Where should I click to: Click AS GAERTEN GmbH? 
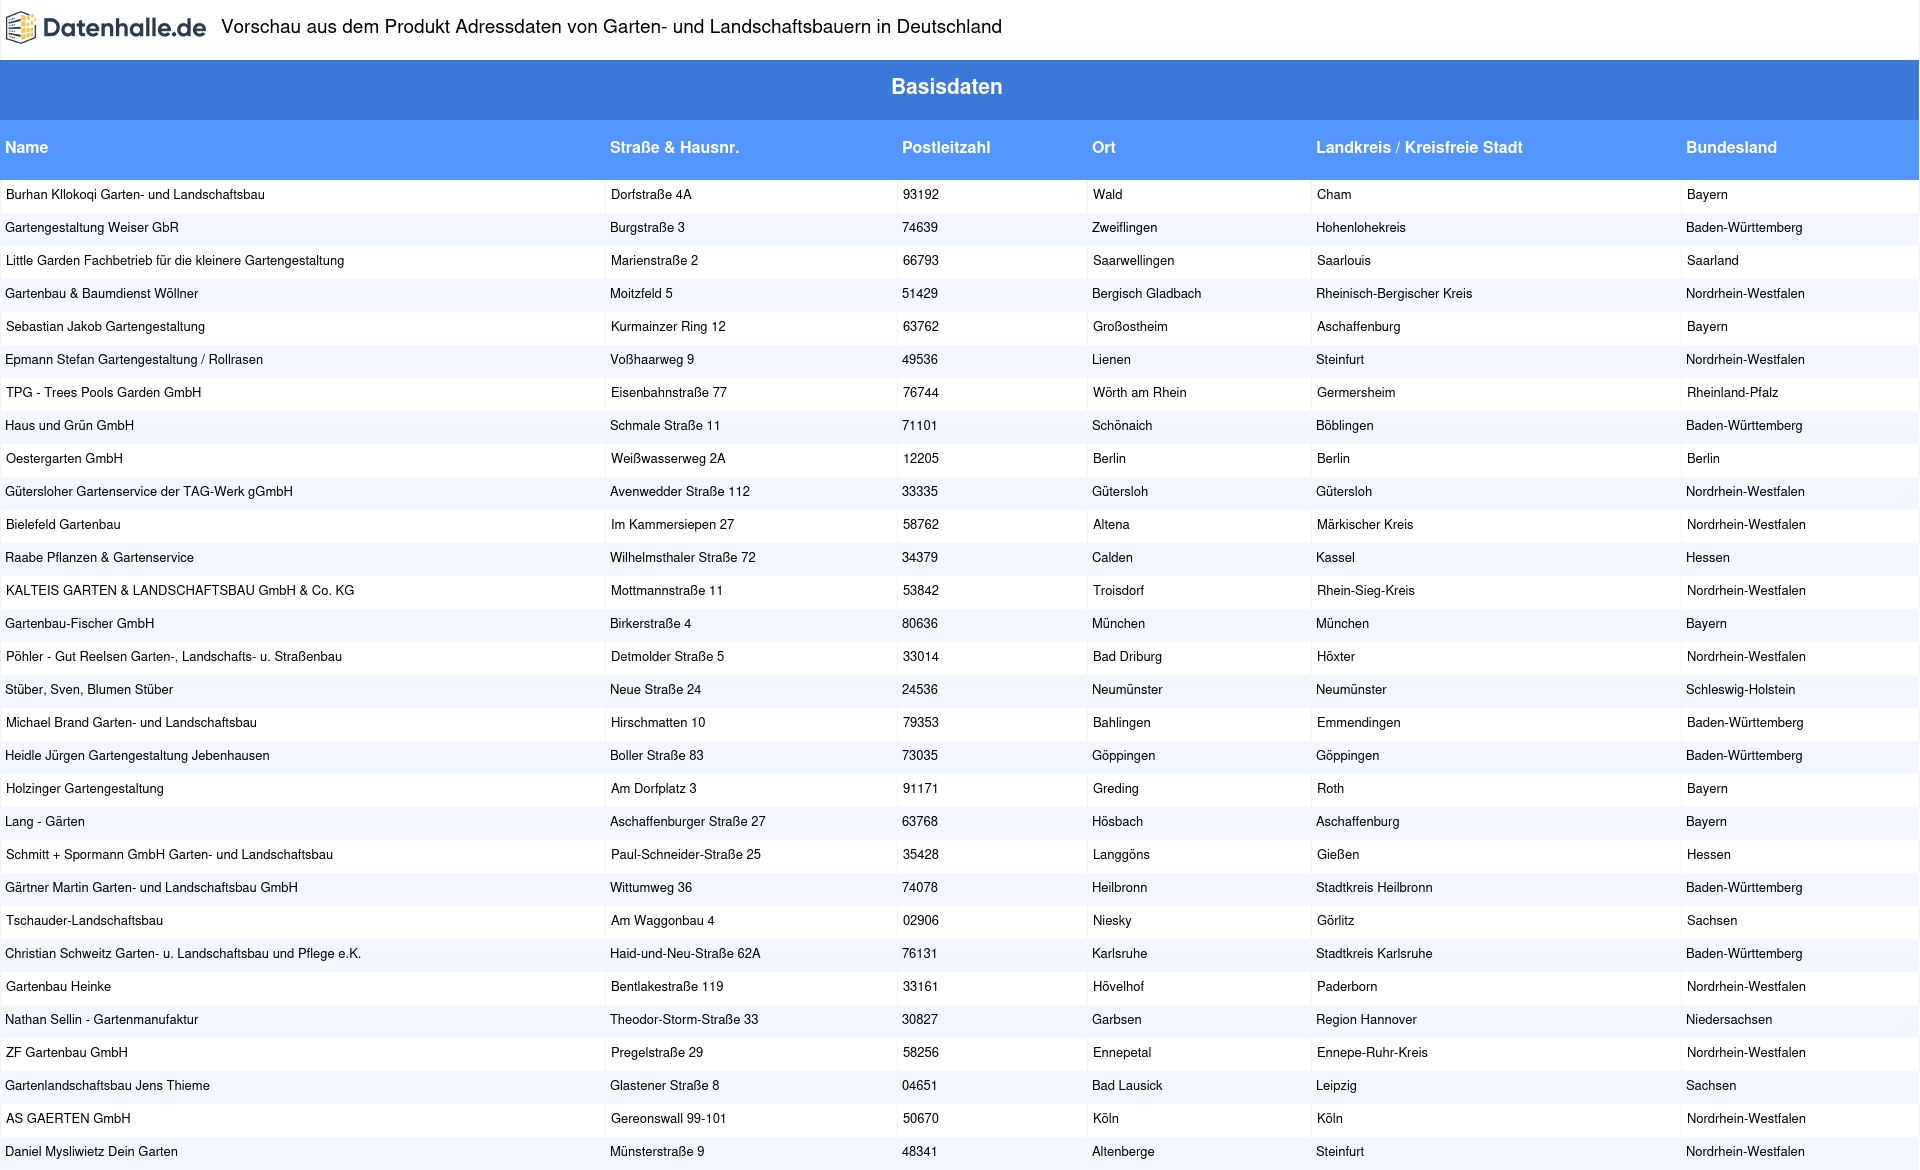pos(68,1119)
